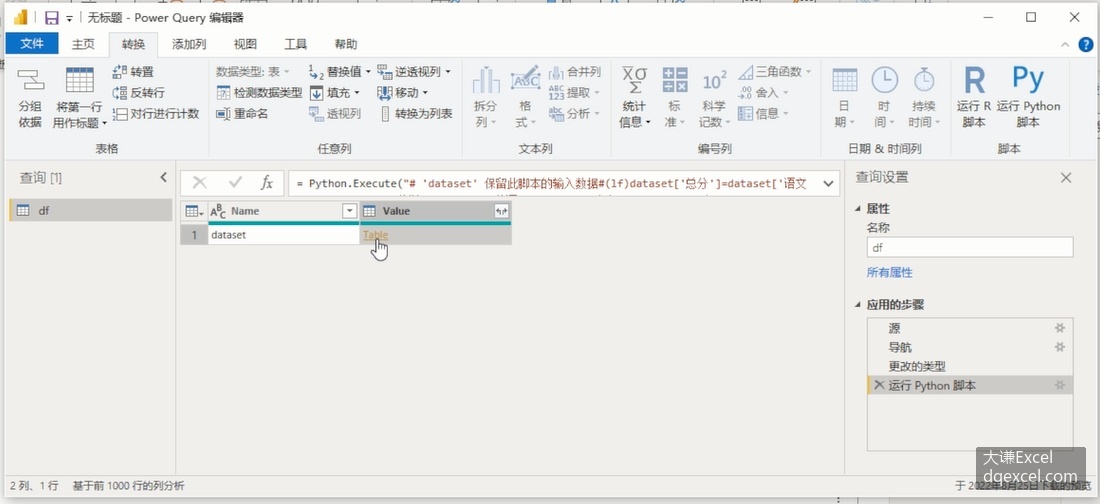Switch to the 主页 tab
The height and width of the screenshot is (504, 1100).
tap(83, 44)
